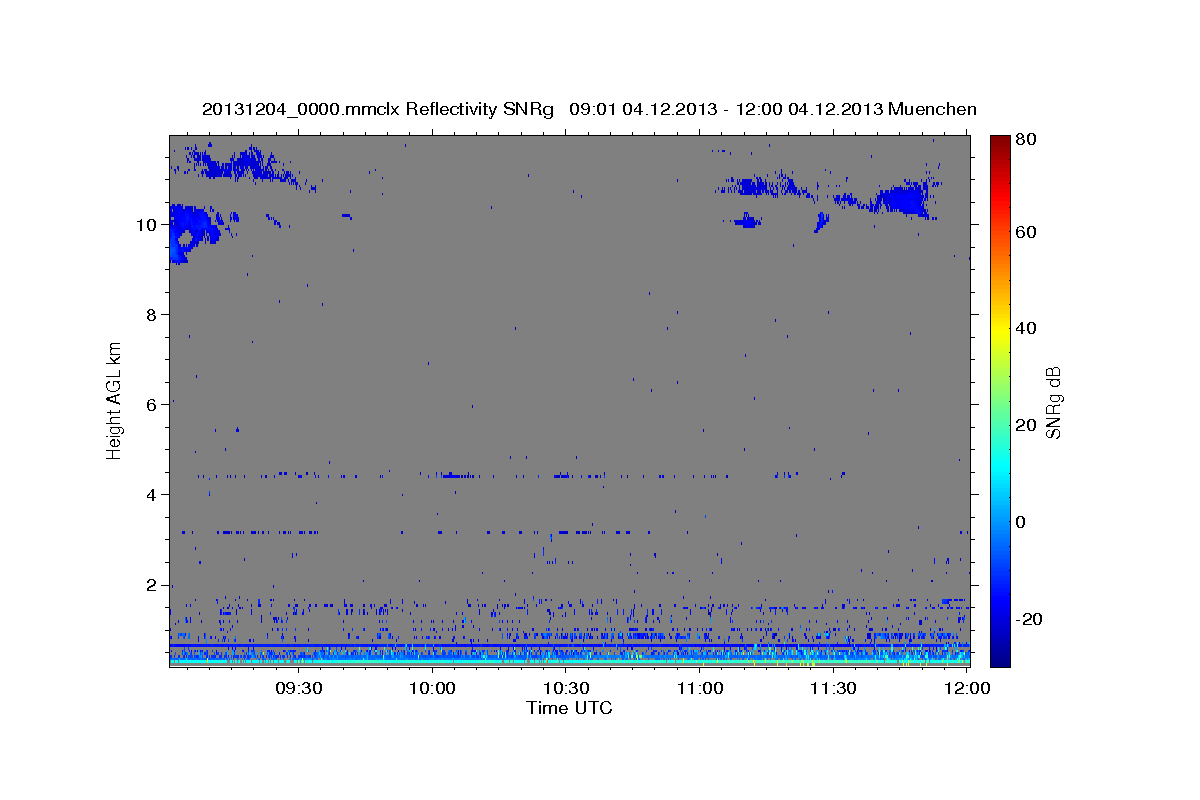Click the colorbar value 80
This screenshot has height=800, width=1200.
(x=1028, y=140)
